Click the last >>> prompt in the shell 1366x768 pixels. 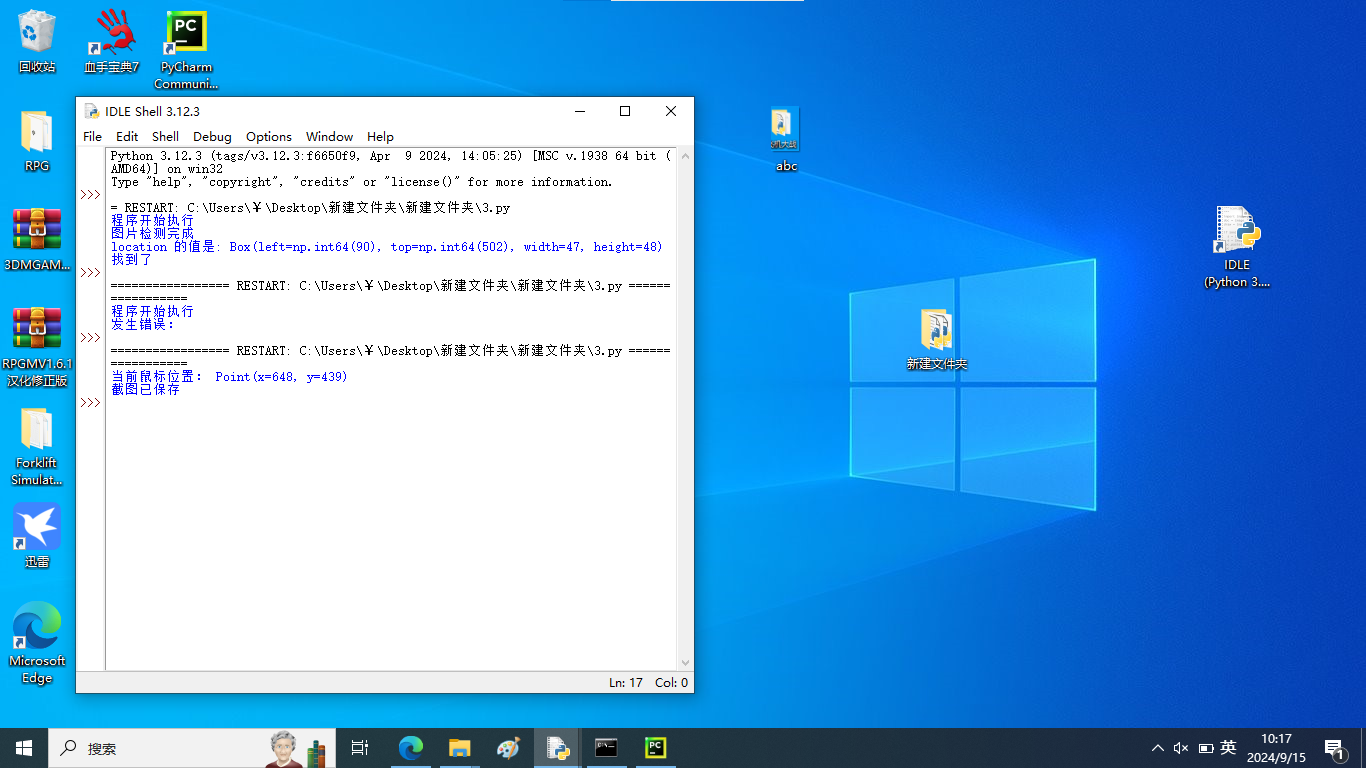(x=90, y=402)
